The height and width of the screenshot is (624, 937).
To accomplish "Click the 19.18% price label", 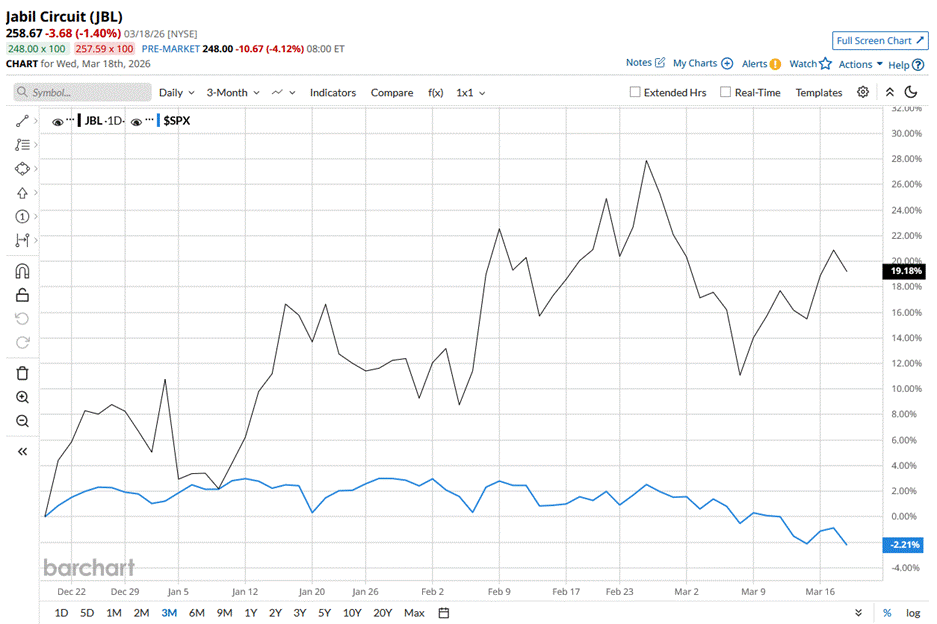I will [x=905, y=271].
